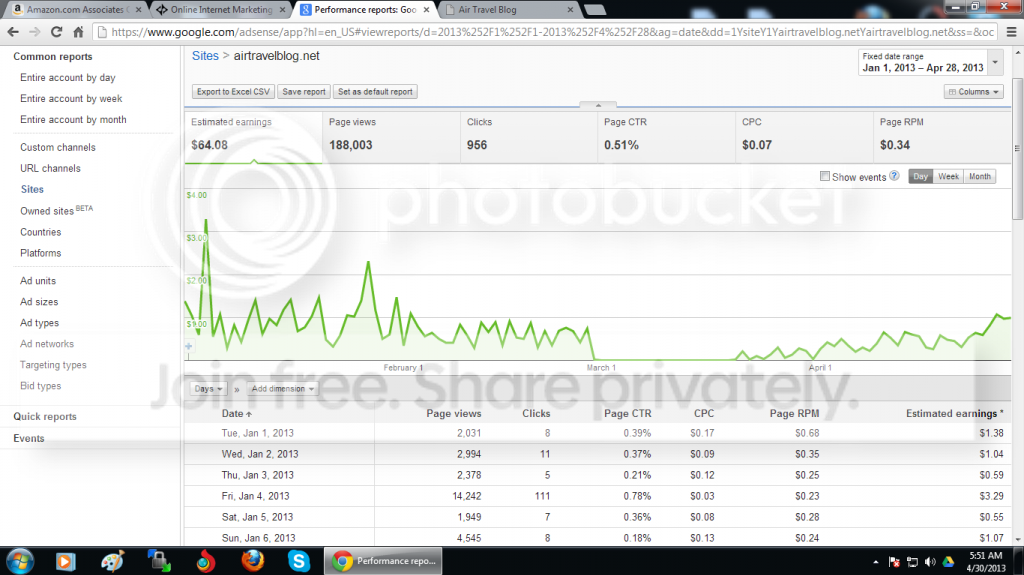Viewport: 1024px width, 575px height.
Task: Open URL channels report
Action: (x=50, y=169)
